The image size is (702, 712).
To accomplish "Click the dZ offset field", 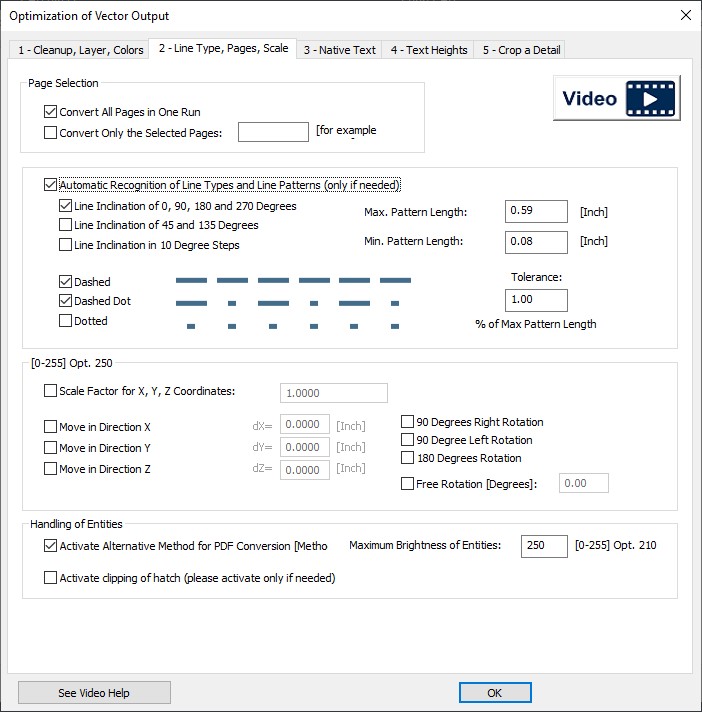I will 305,470.
